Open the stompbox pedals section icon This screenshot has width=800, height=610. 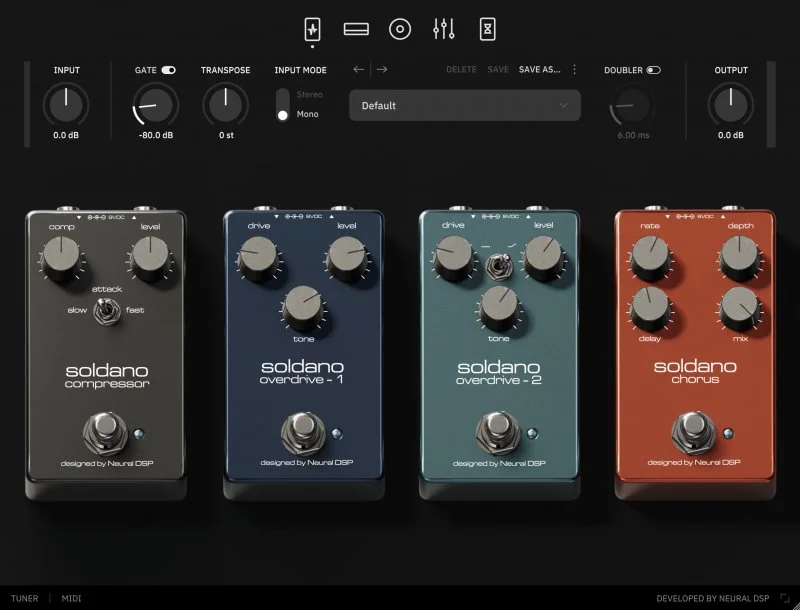[312, 29]
